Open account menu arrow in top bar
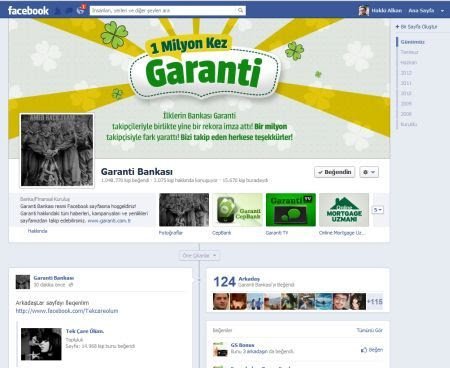Viewport: 450px width, 368px height. pos(442,11)
